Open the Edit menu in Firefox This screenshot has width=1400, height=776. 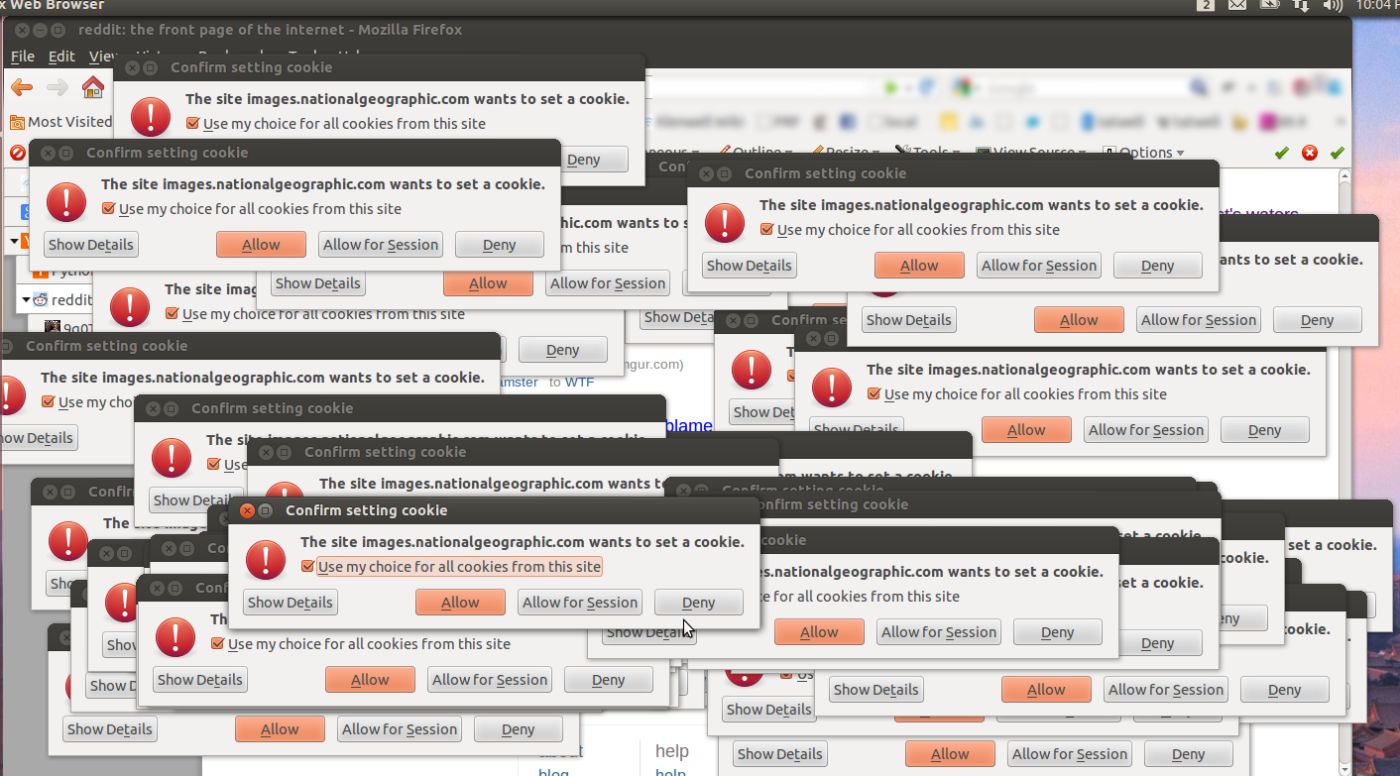(60, 56)
